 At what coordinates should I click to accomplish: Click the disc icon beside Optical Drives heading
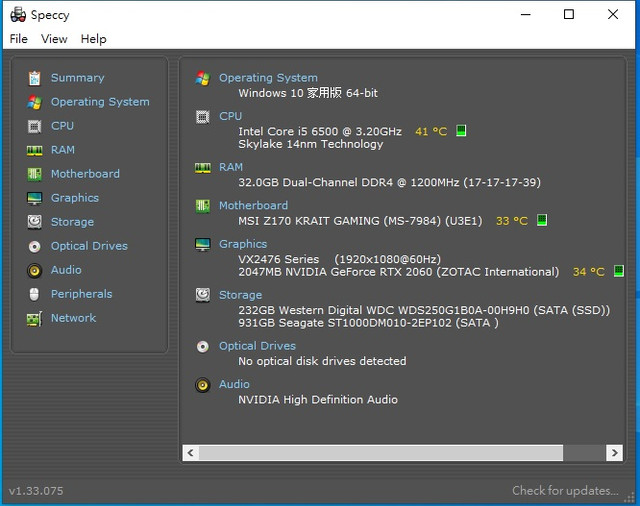click(x=202, y=346)
